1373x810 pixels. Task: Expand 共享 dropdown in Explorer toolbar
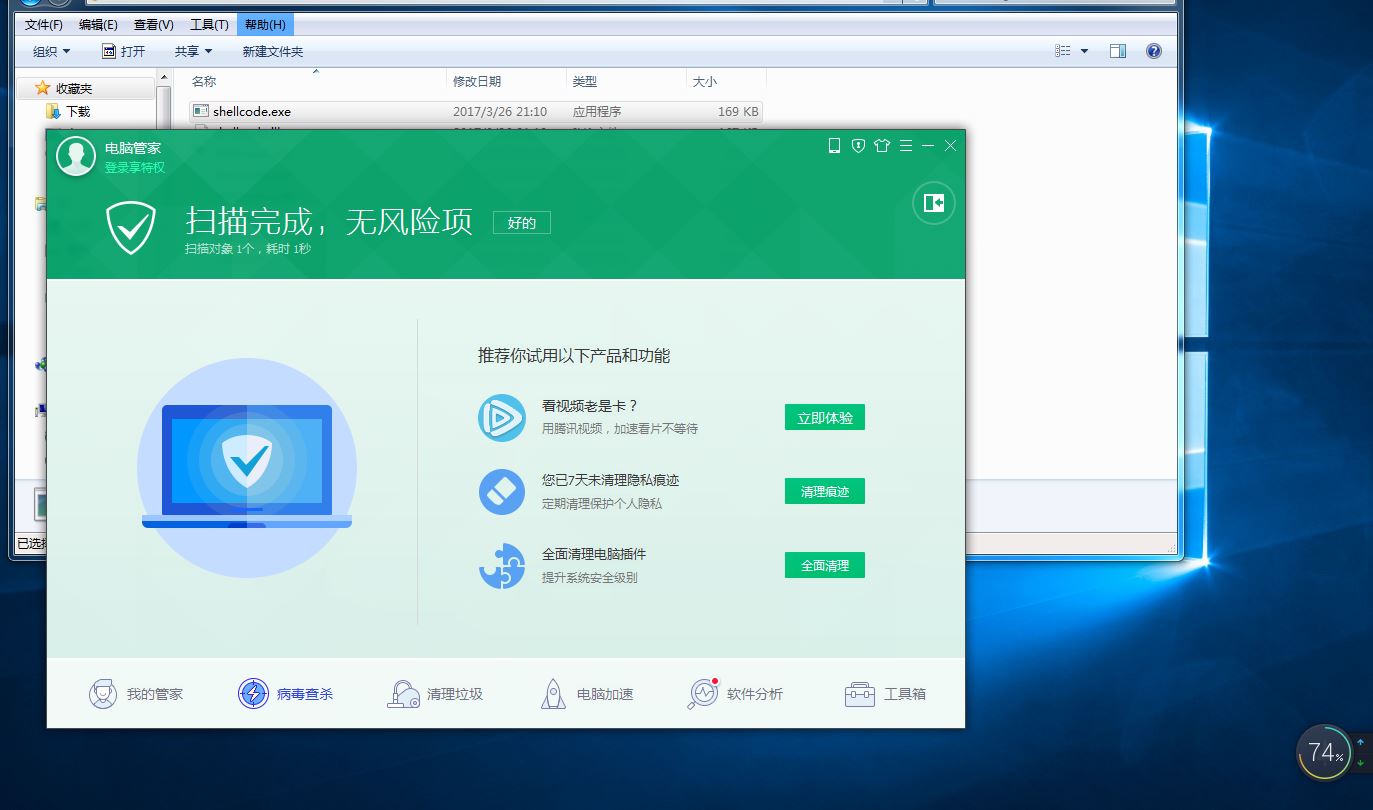193,51
